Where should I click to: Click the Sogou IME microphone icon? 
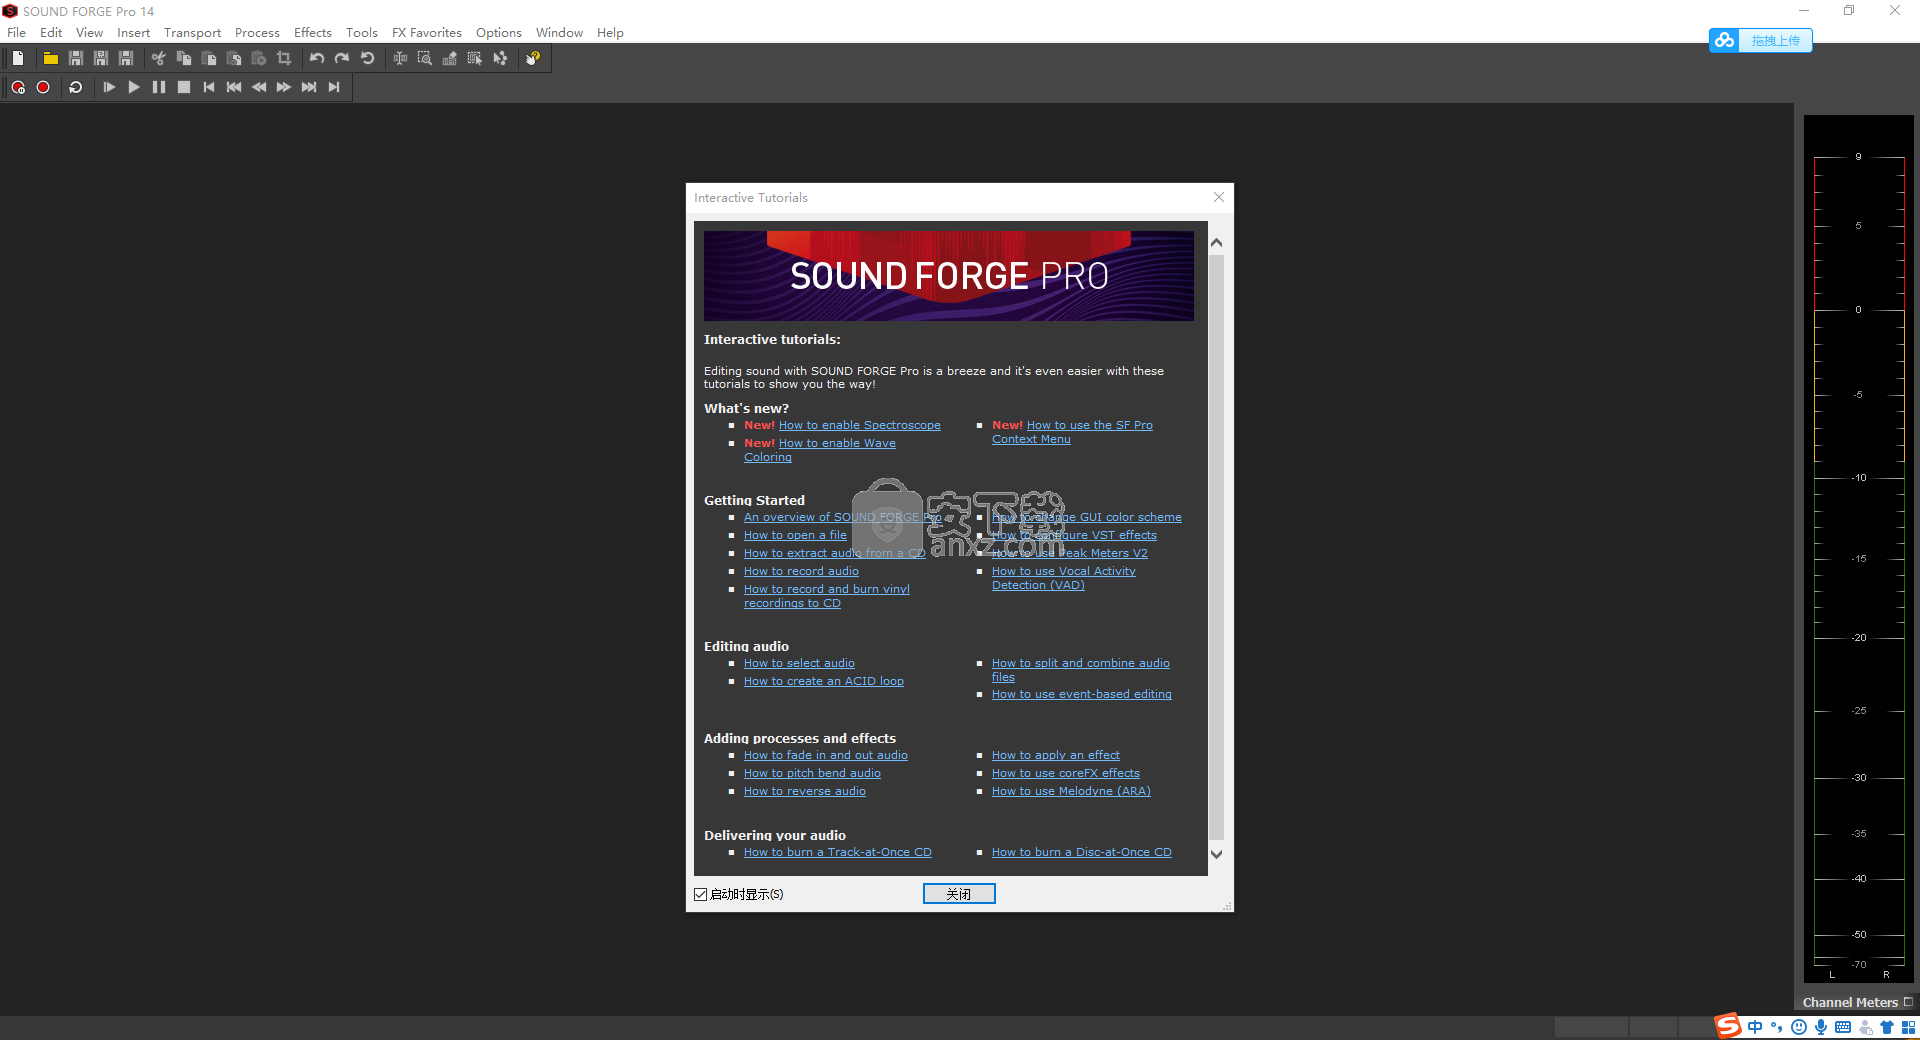1821,1027
